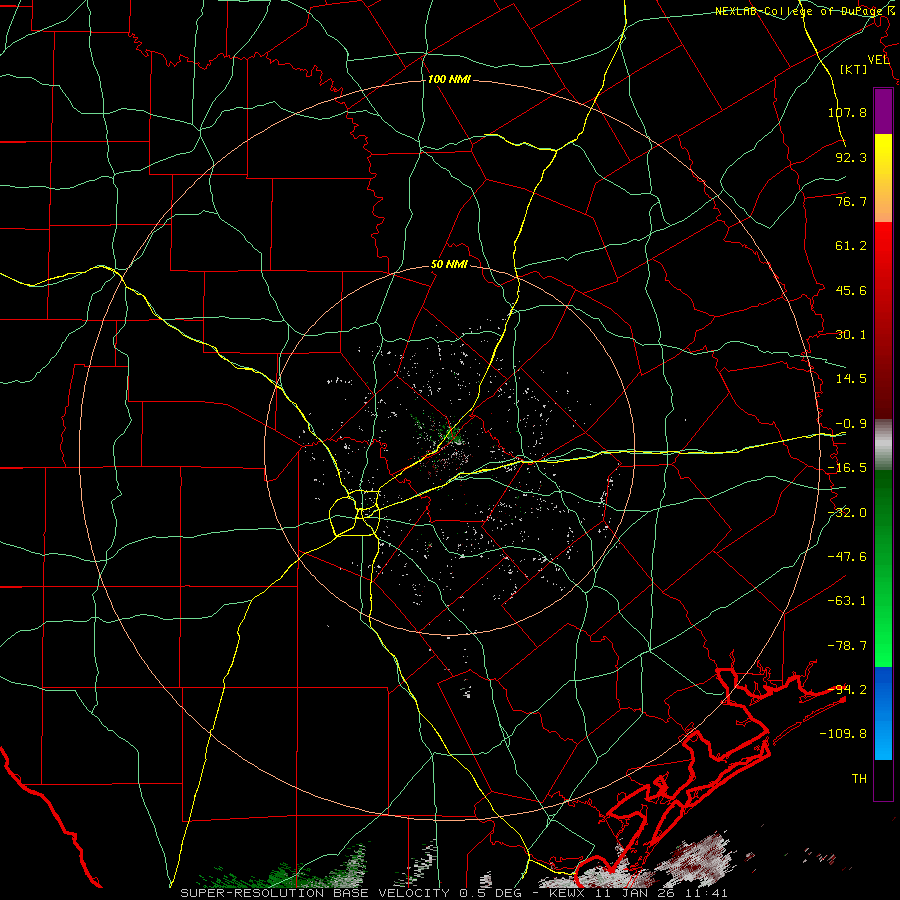Click the -94.2 velocity legend value
Image resolution: width=900 pixels, height=900 pixels.
tap(847, 690)
